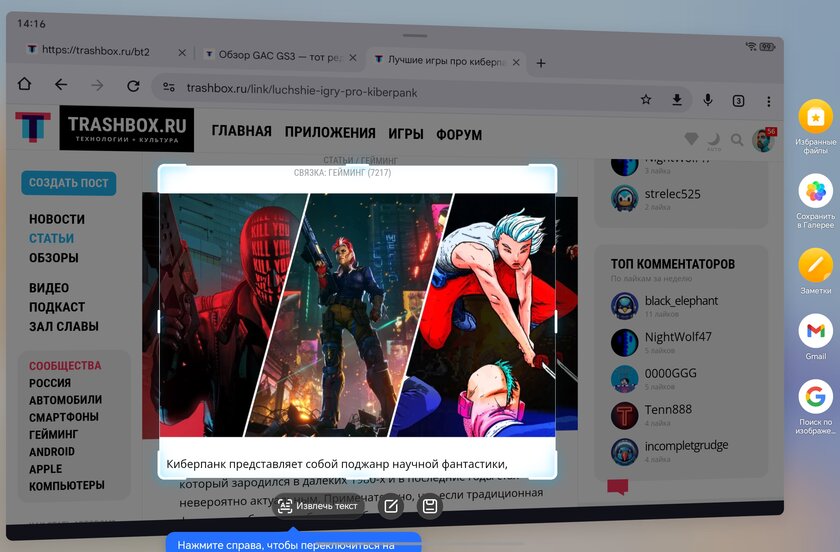Open ФОРУМ in site navigation
This screenshot has height=552, width=840.
point(459,135)
